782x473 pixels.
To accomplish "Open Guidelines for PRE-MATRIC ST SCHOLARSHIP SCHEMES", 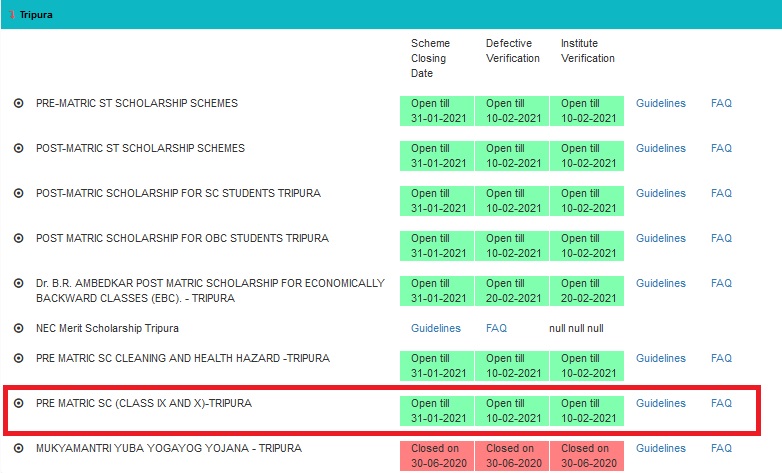I will (660, 104).
